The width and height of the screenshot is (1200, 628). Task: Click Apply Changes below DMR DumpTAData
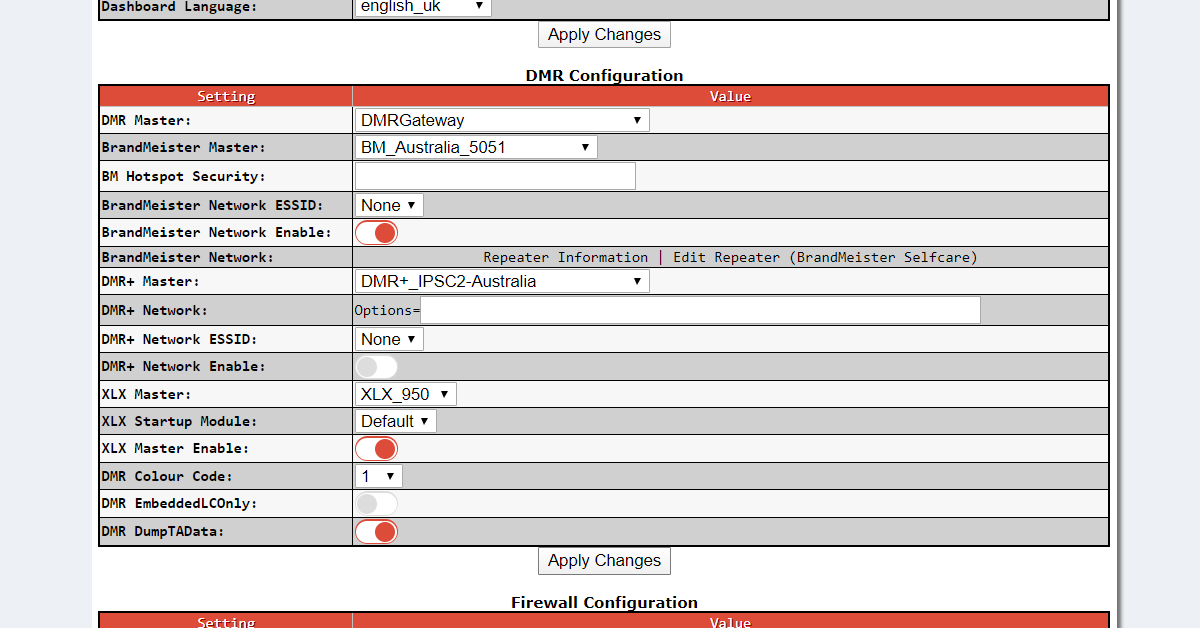(604, 560)
